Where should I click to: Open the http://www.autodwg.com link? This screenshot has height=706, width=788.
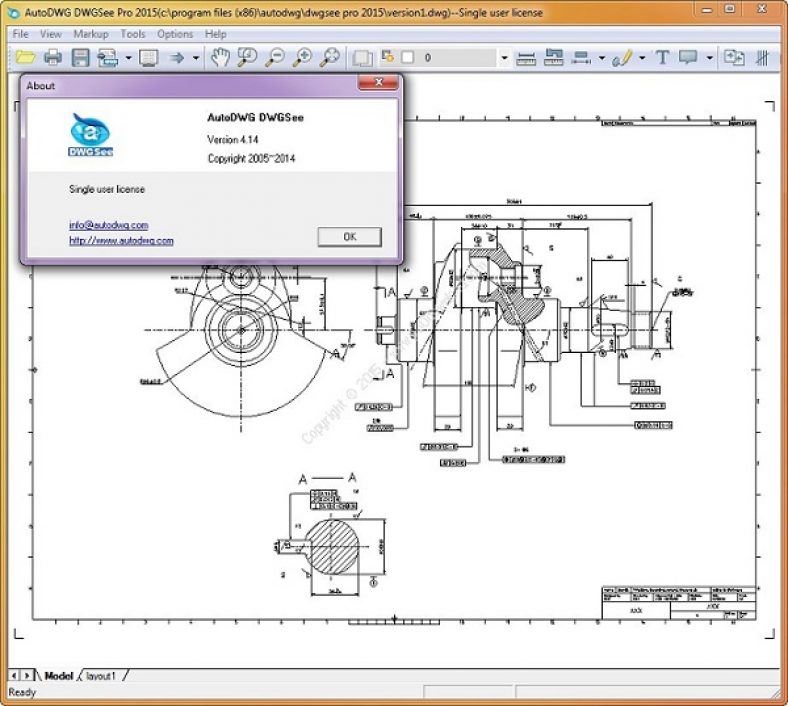coord(121,241)
